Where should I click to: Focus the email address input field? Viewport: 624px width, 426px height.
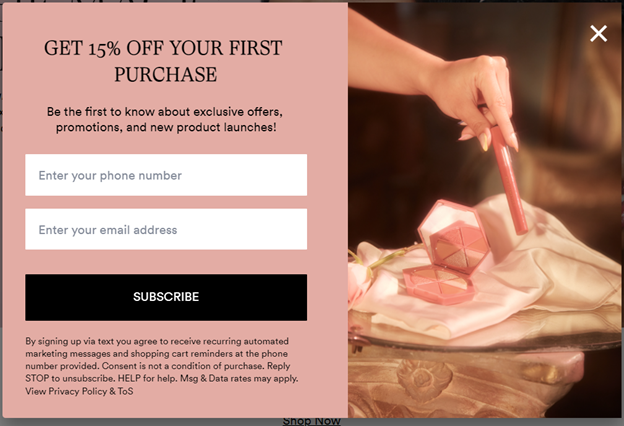point(166,229)
